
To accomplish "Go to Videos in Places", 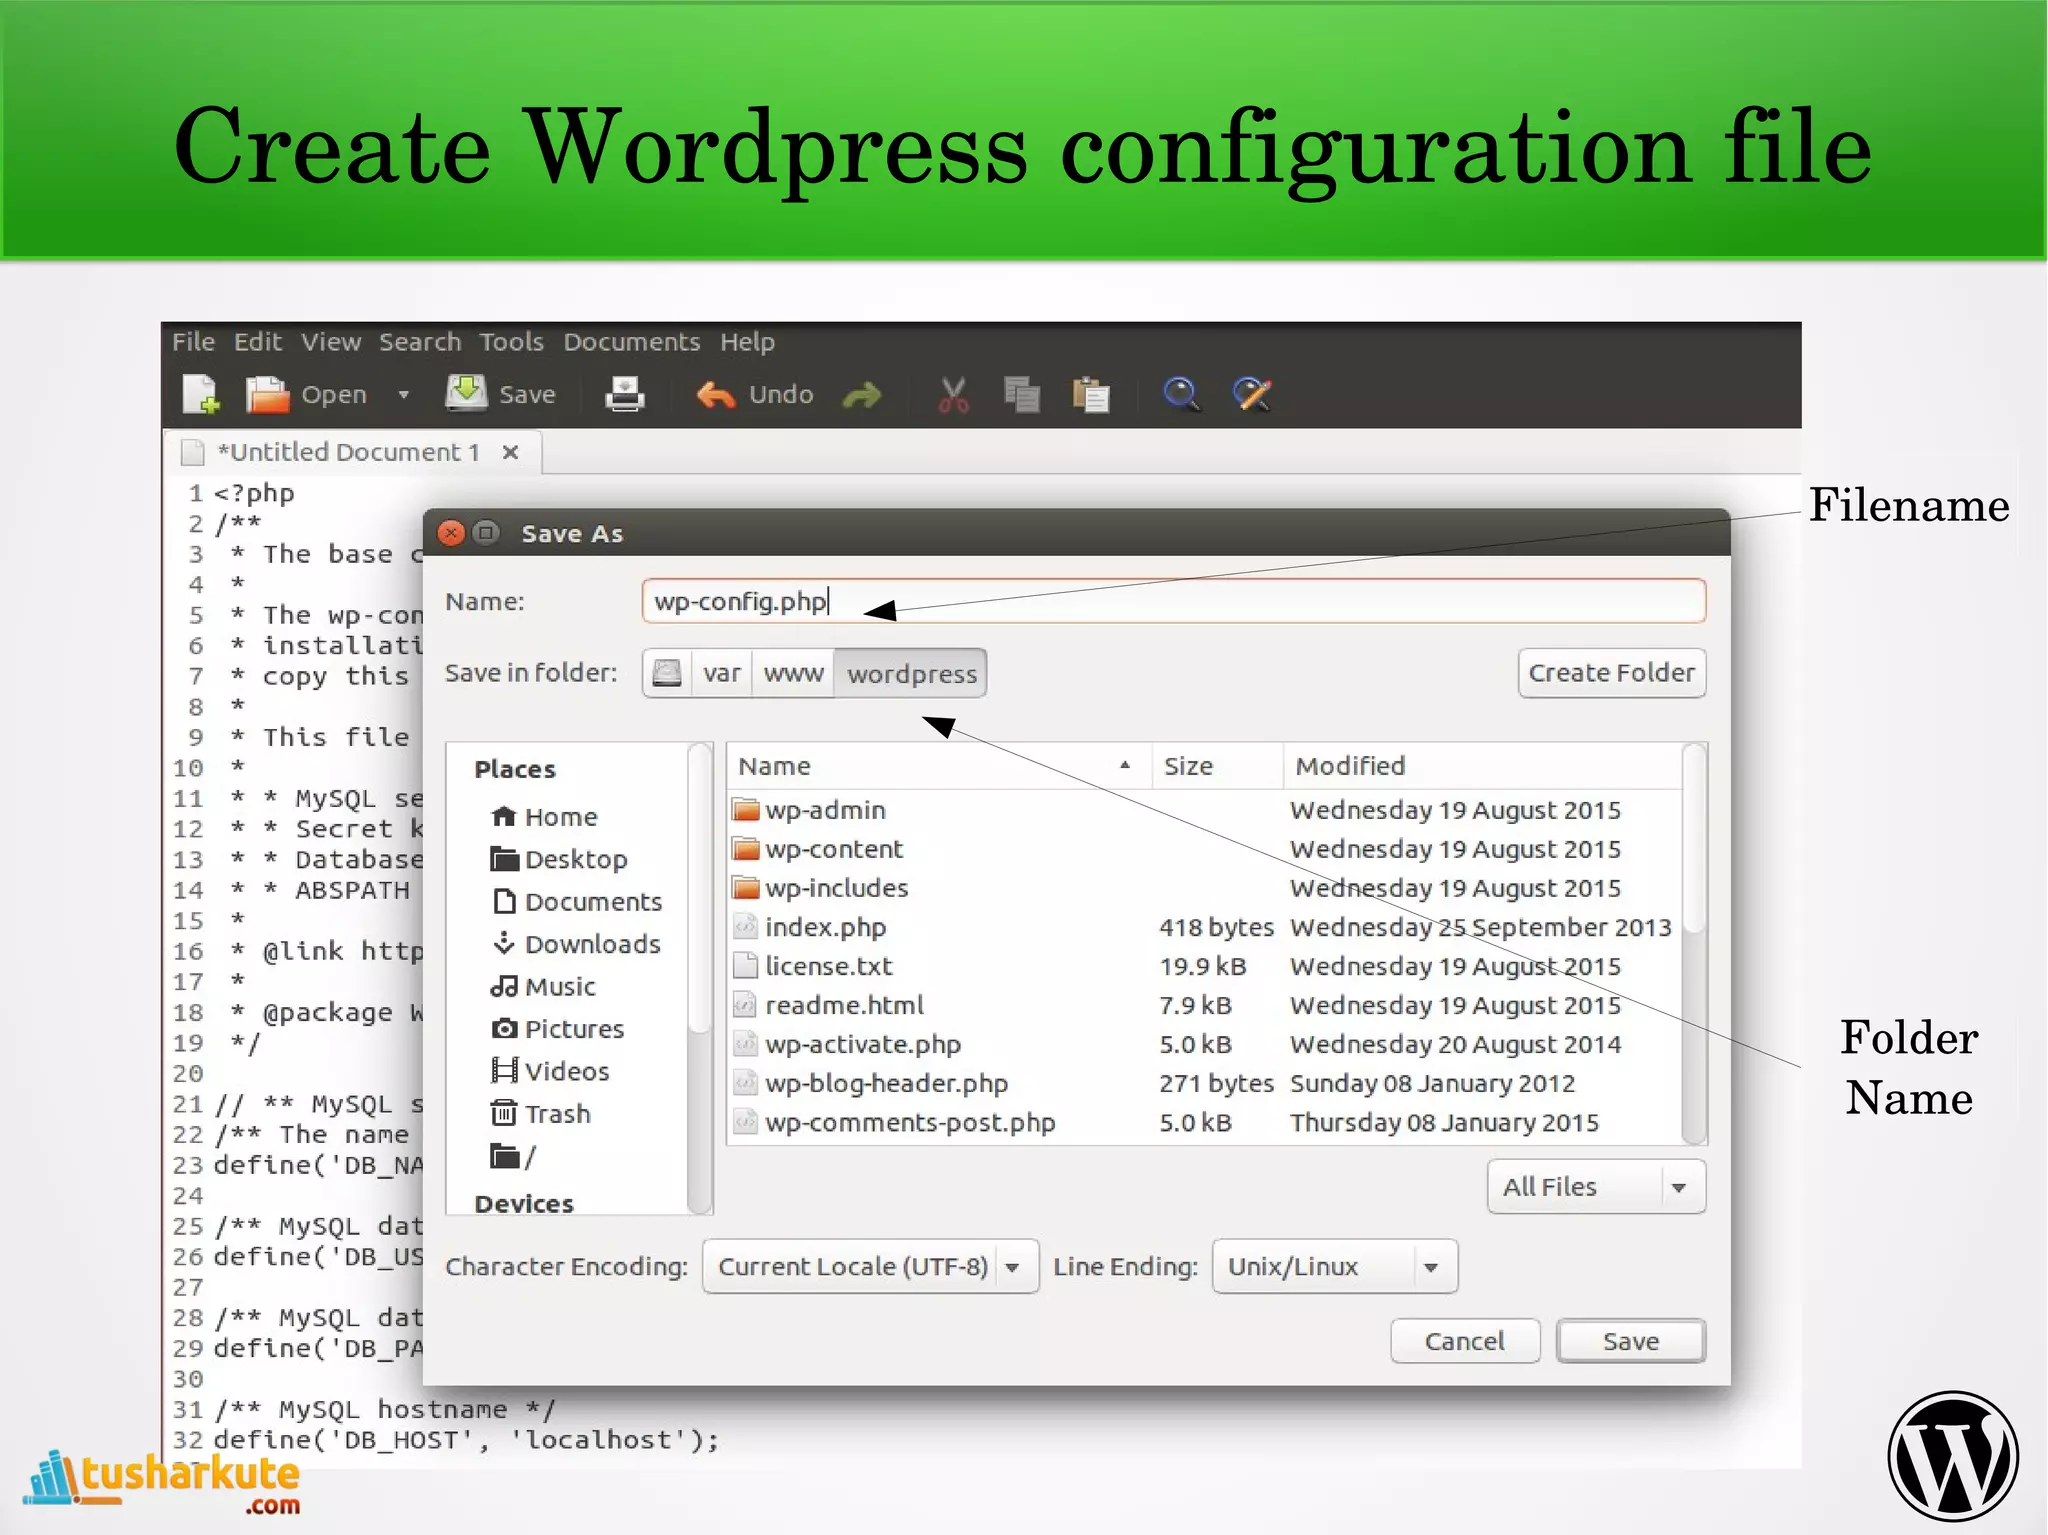I will (550, 1071).
